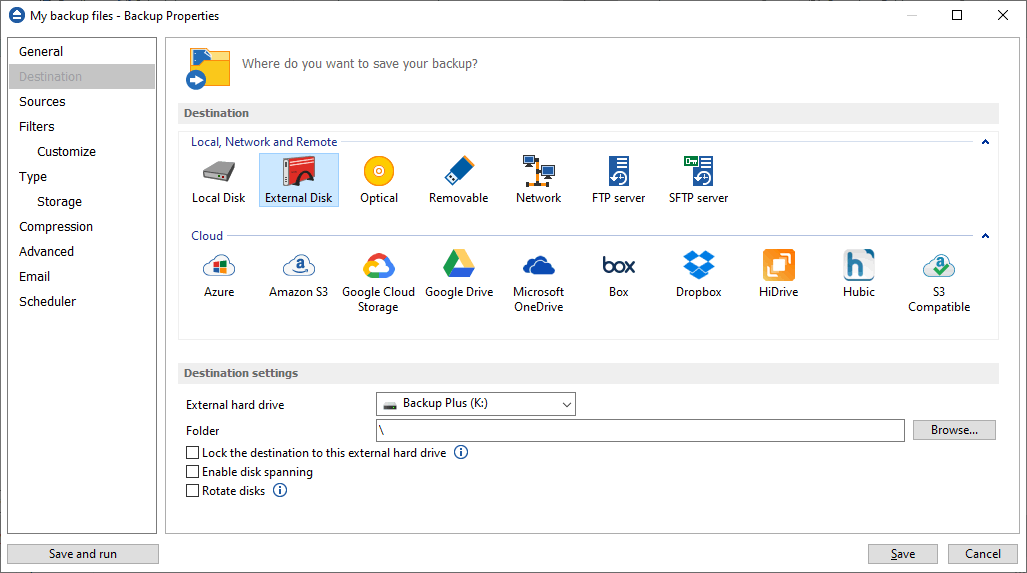Select S3 Compatible destination
The image size is (1027, 573).
click(x=939, y=282)
